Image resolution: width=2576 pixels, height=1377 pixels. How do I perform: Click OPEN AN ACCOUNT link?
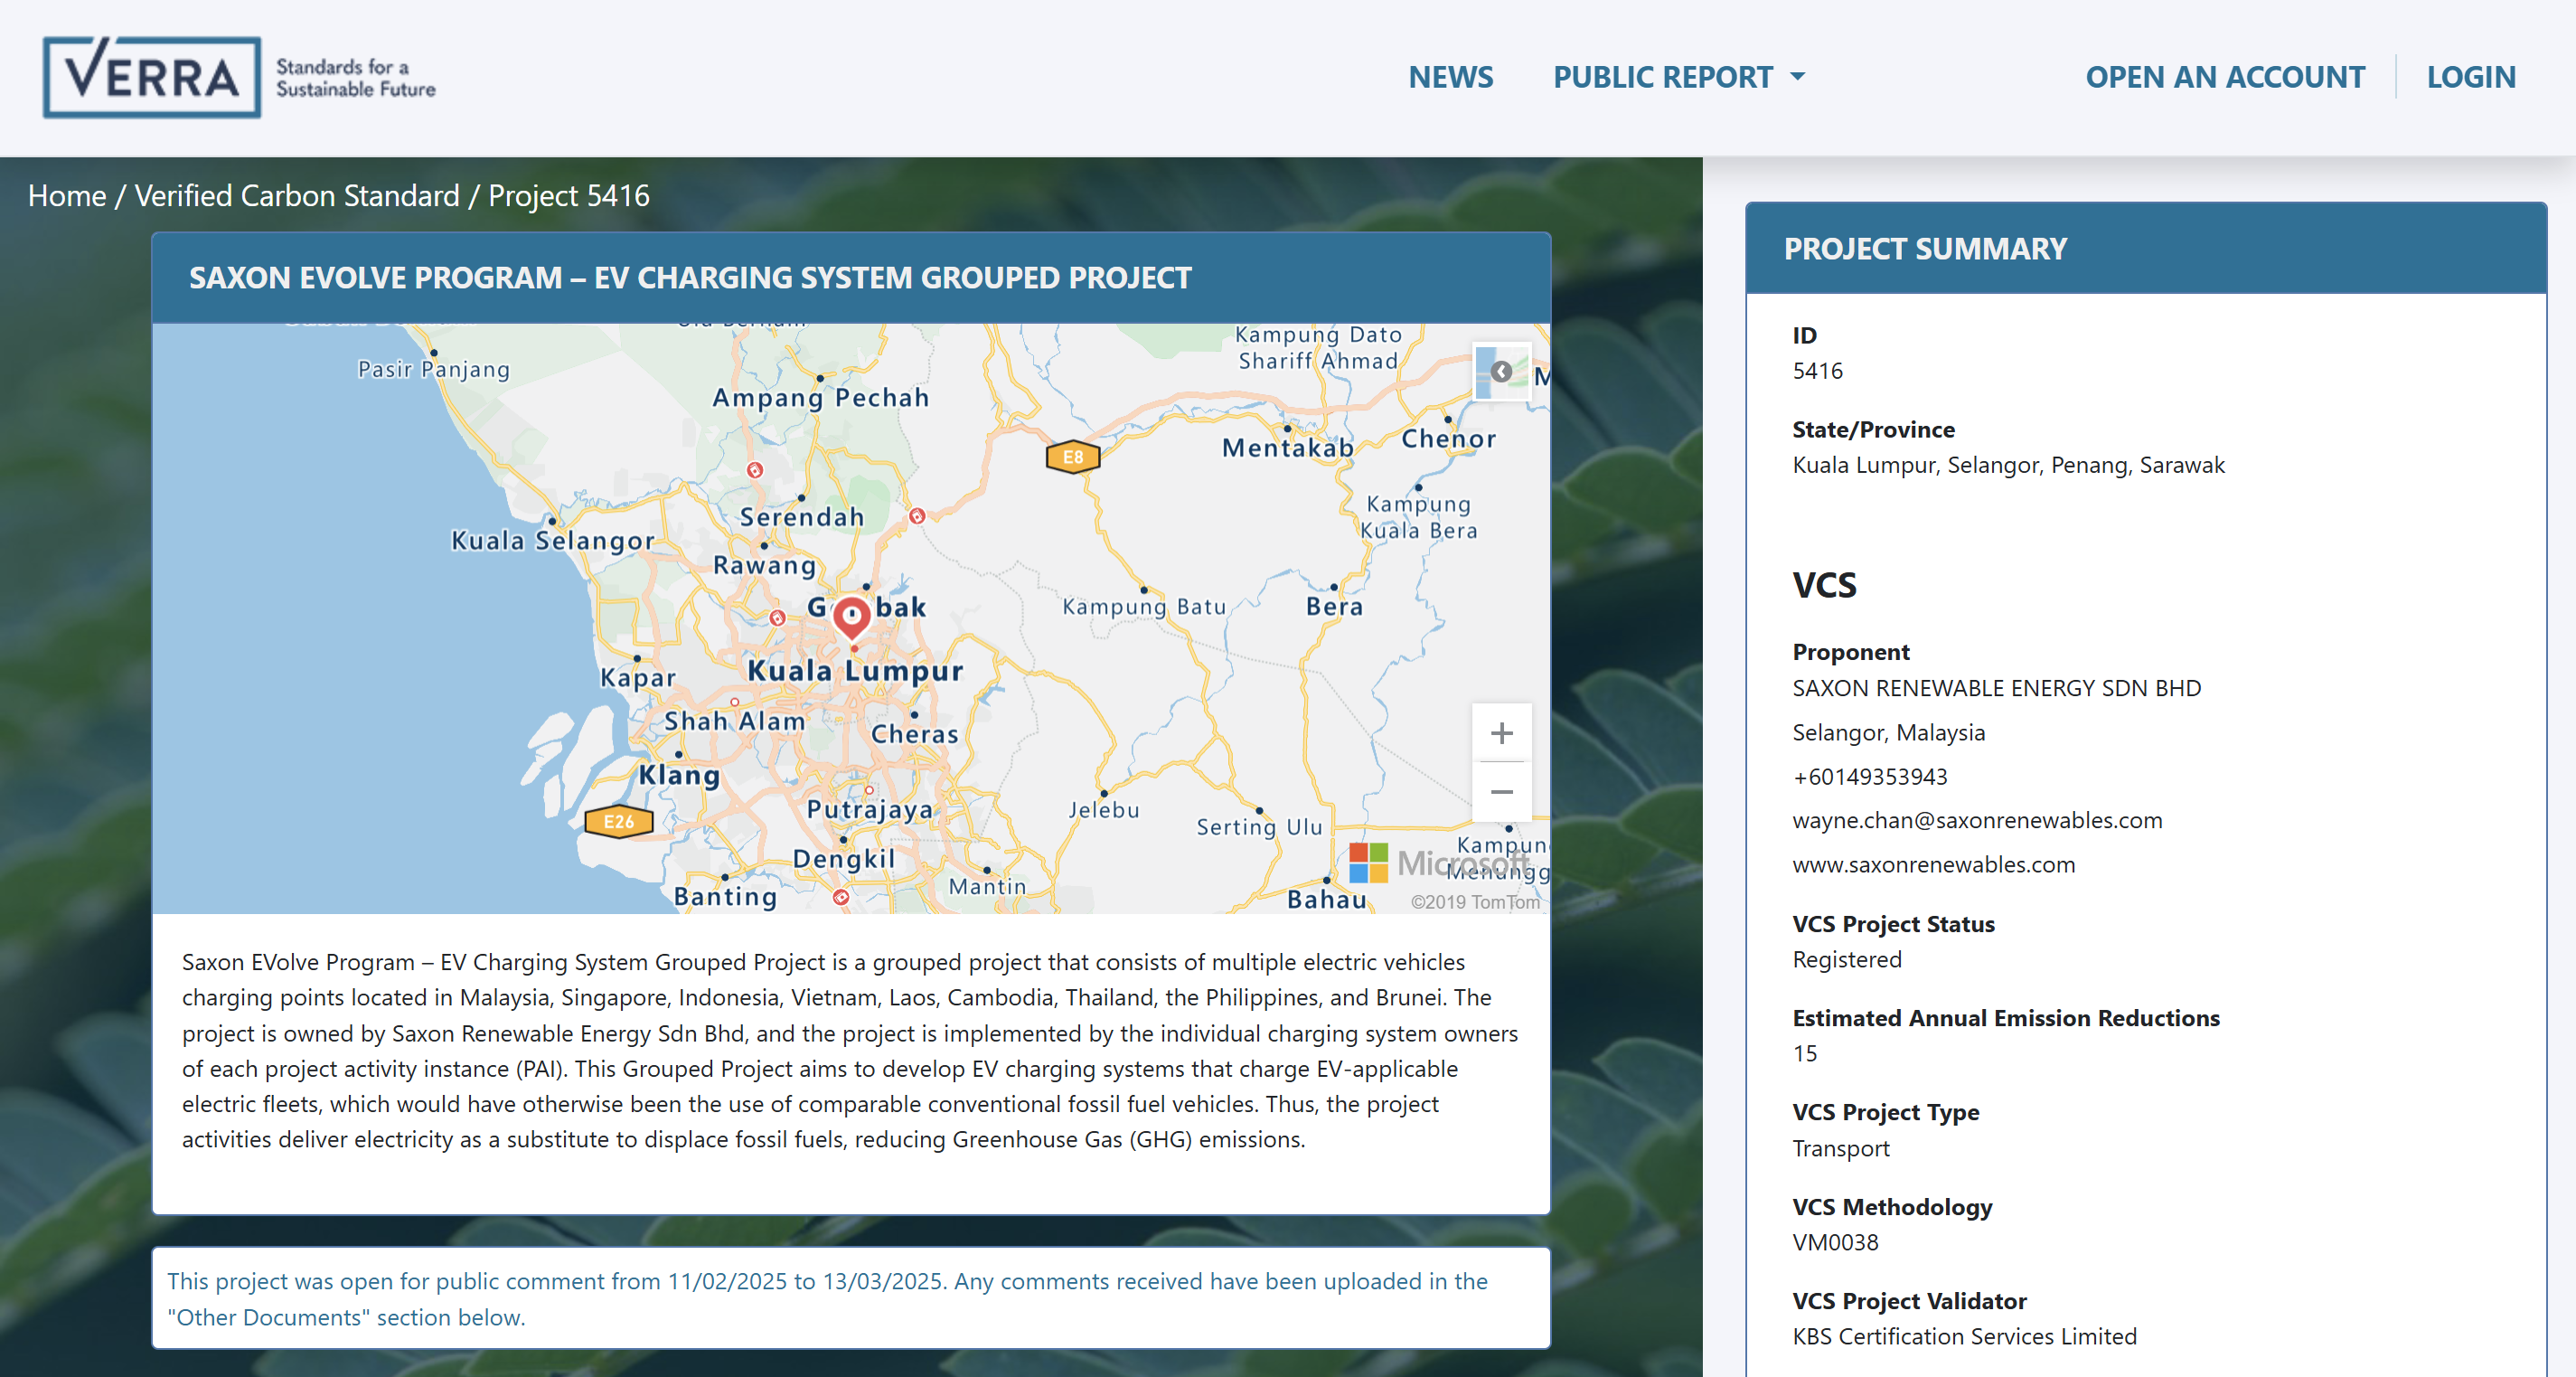2224,77
